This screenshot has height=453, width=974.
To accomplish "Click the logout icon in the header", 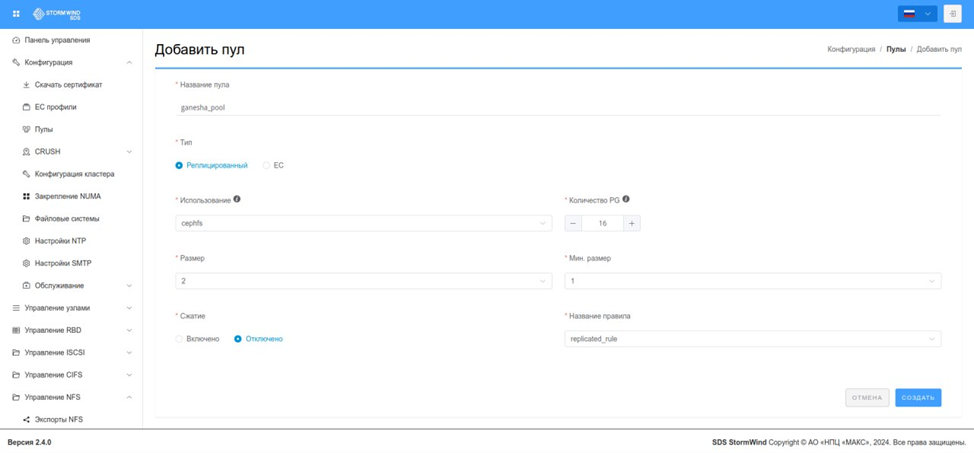I will point(952,14).
